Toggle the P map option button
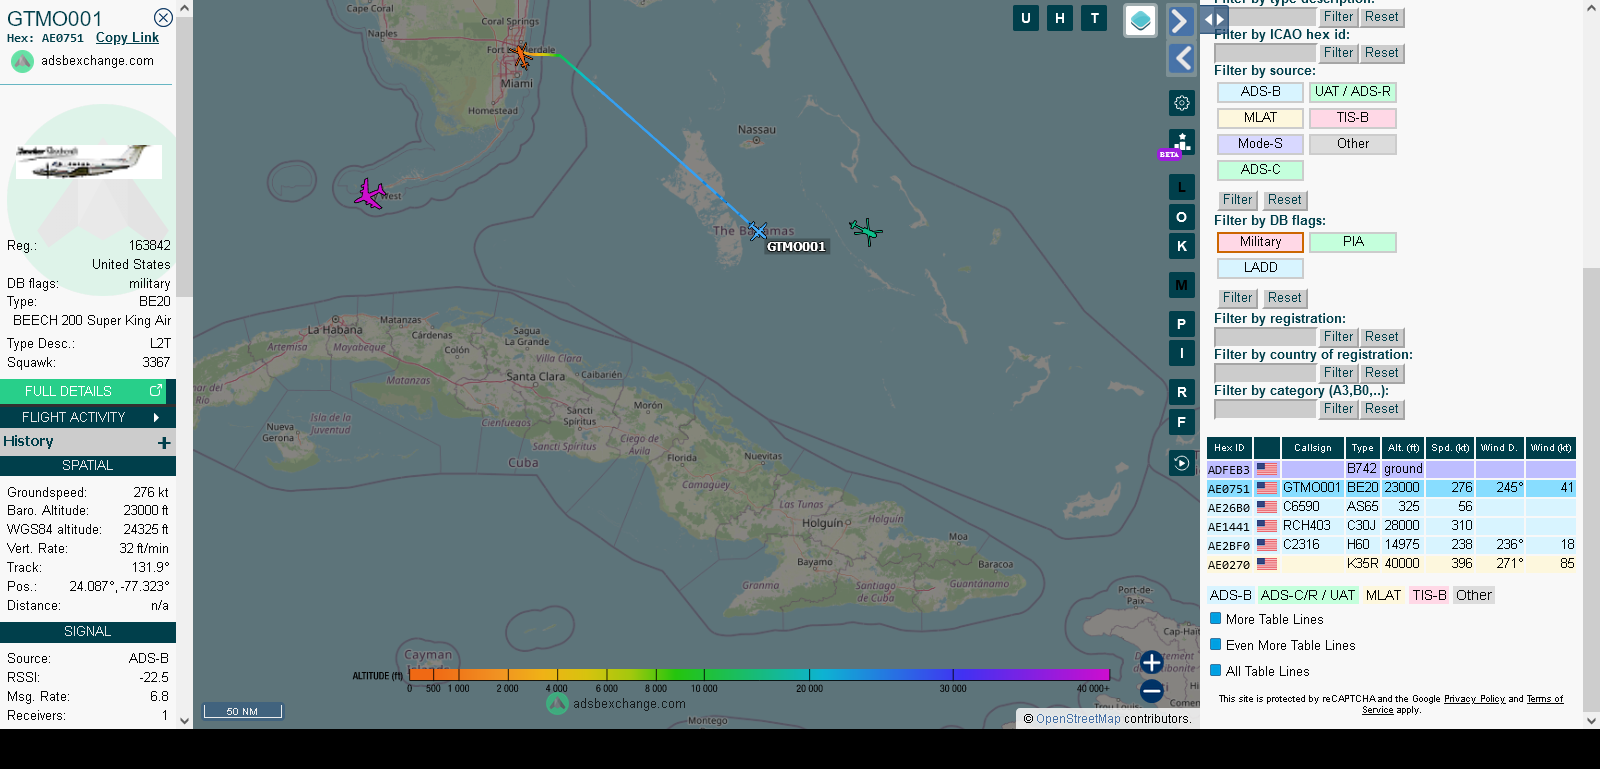 coord(1182,324)
